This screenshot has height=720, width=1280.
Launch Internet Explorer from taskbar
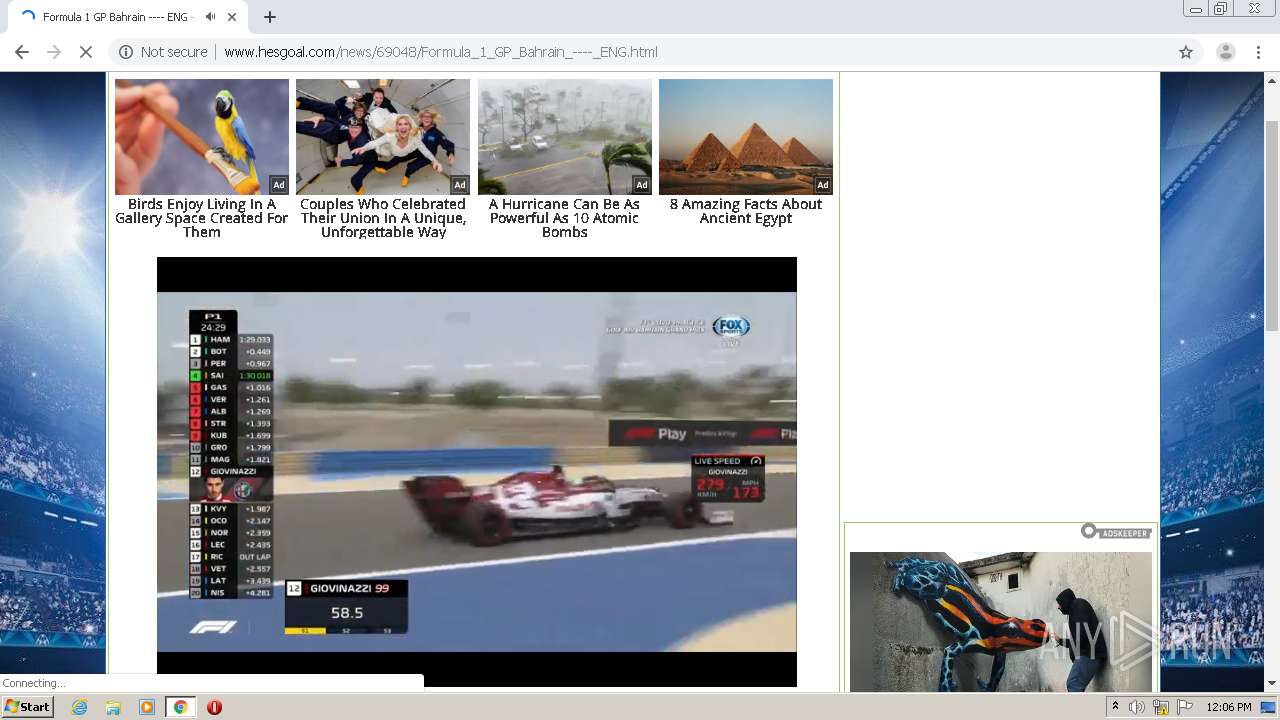(x=80, y=707)
